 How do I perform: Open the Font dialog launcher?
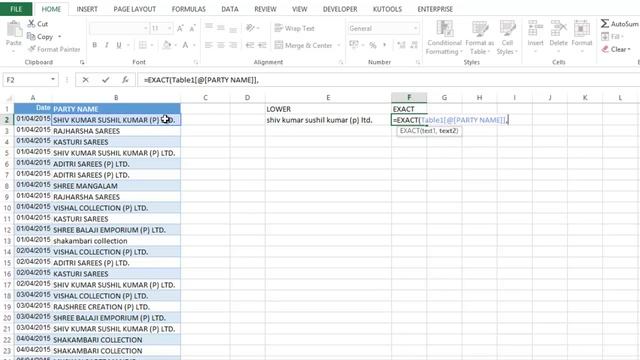[x=196, y=62]
